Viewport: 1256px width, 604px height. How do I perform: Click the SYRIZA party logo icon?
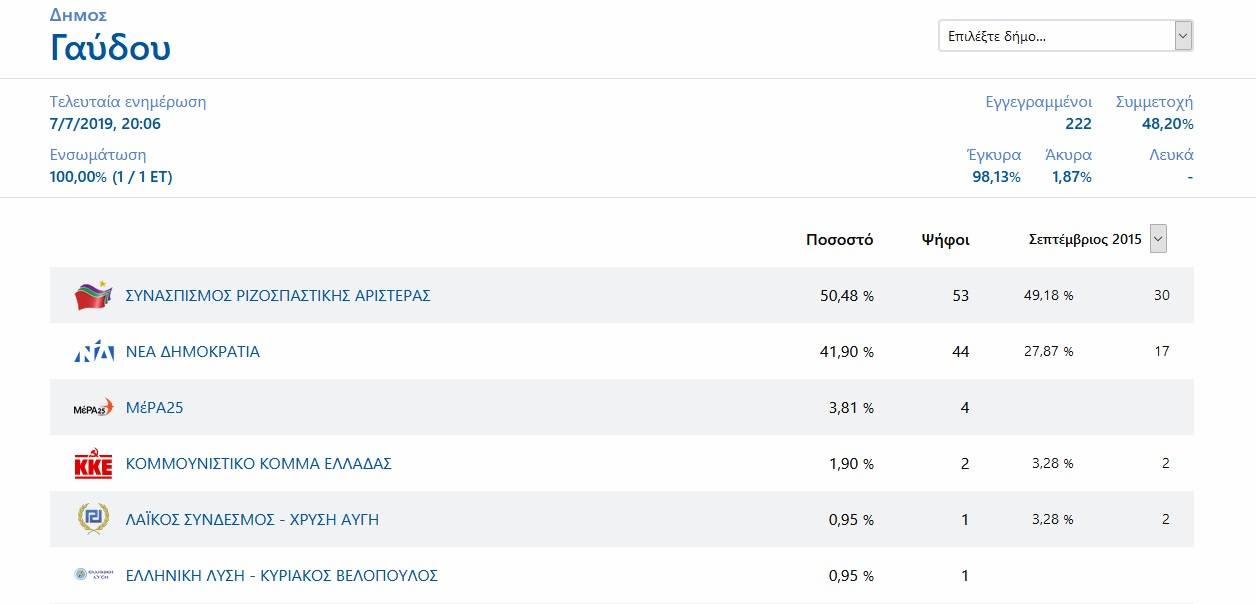pos(94,296)
